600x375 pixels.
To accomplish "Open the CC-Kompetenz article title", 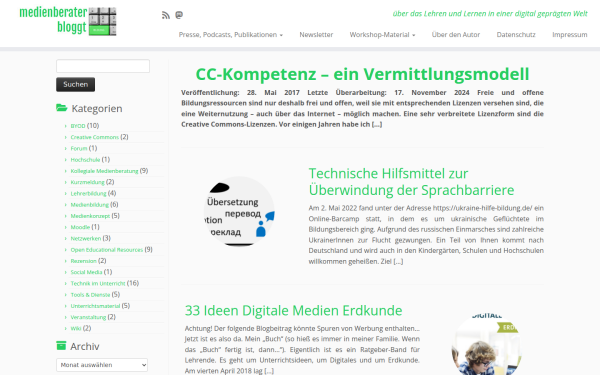I will [x=362, y=74].
